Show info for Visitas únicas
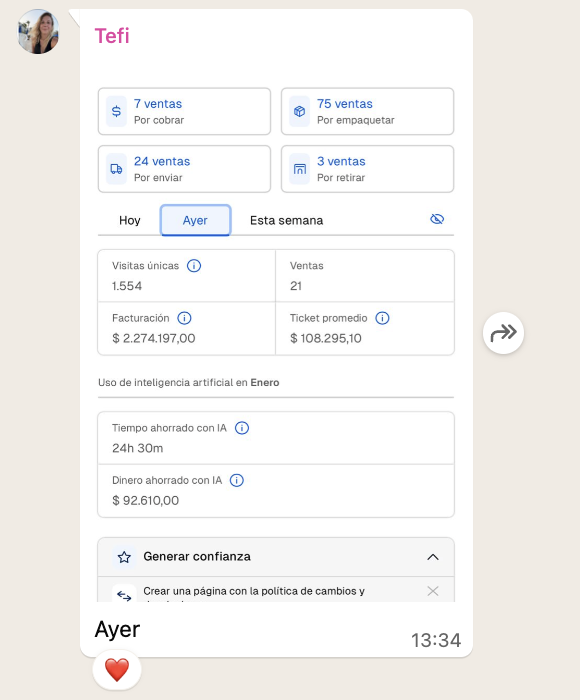 pos(194,266)
